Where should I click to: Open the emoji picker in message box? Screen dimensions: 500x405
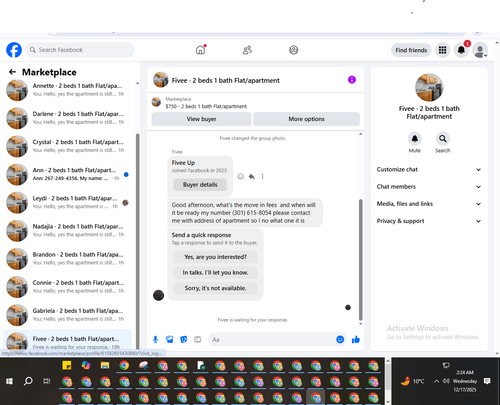[x=340, y=339]
